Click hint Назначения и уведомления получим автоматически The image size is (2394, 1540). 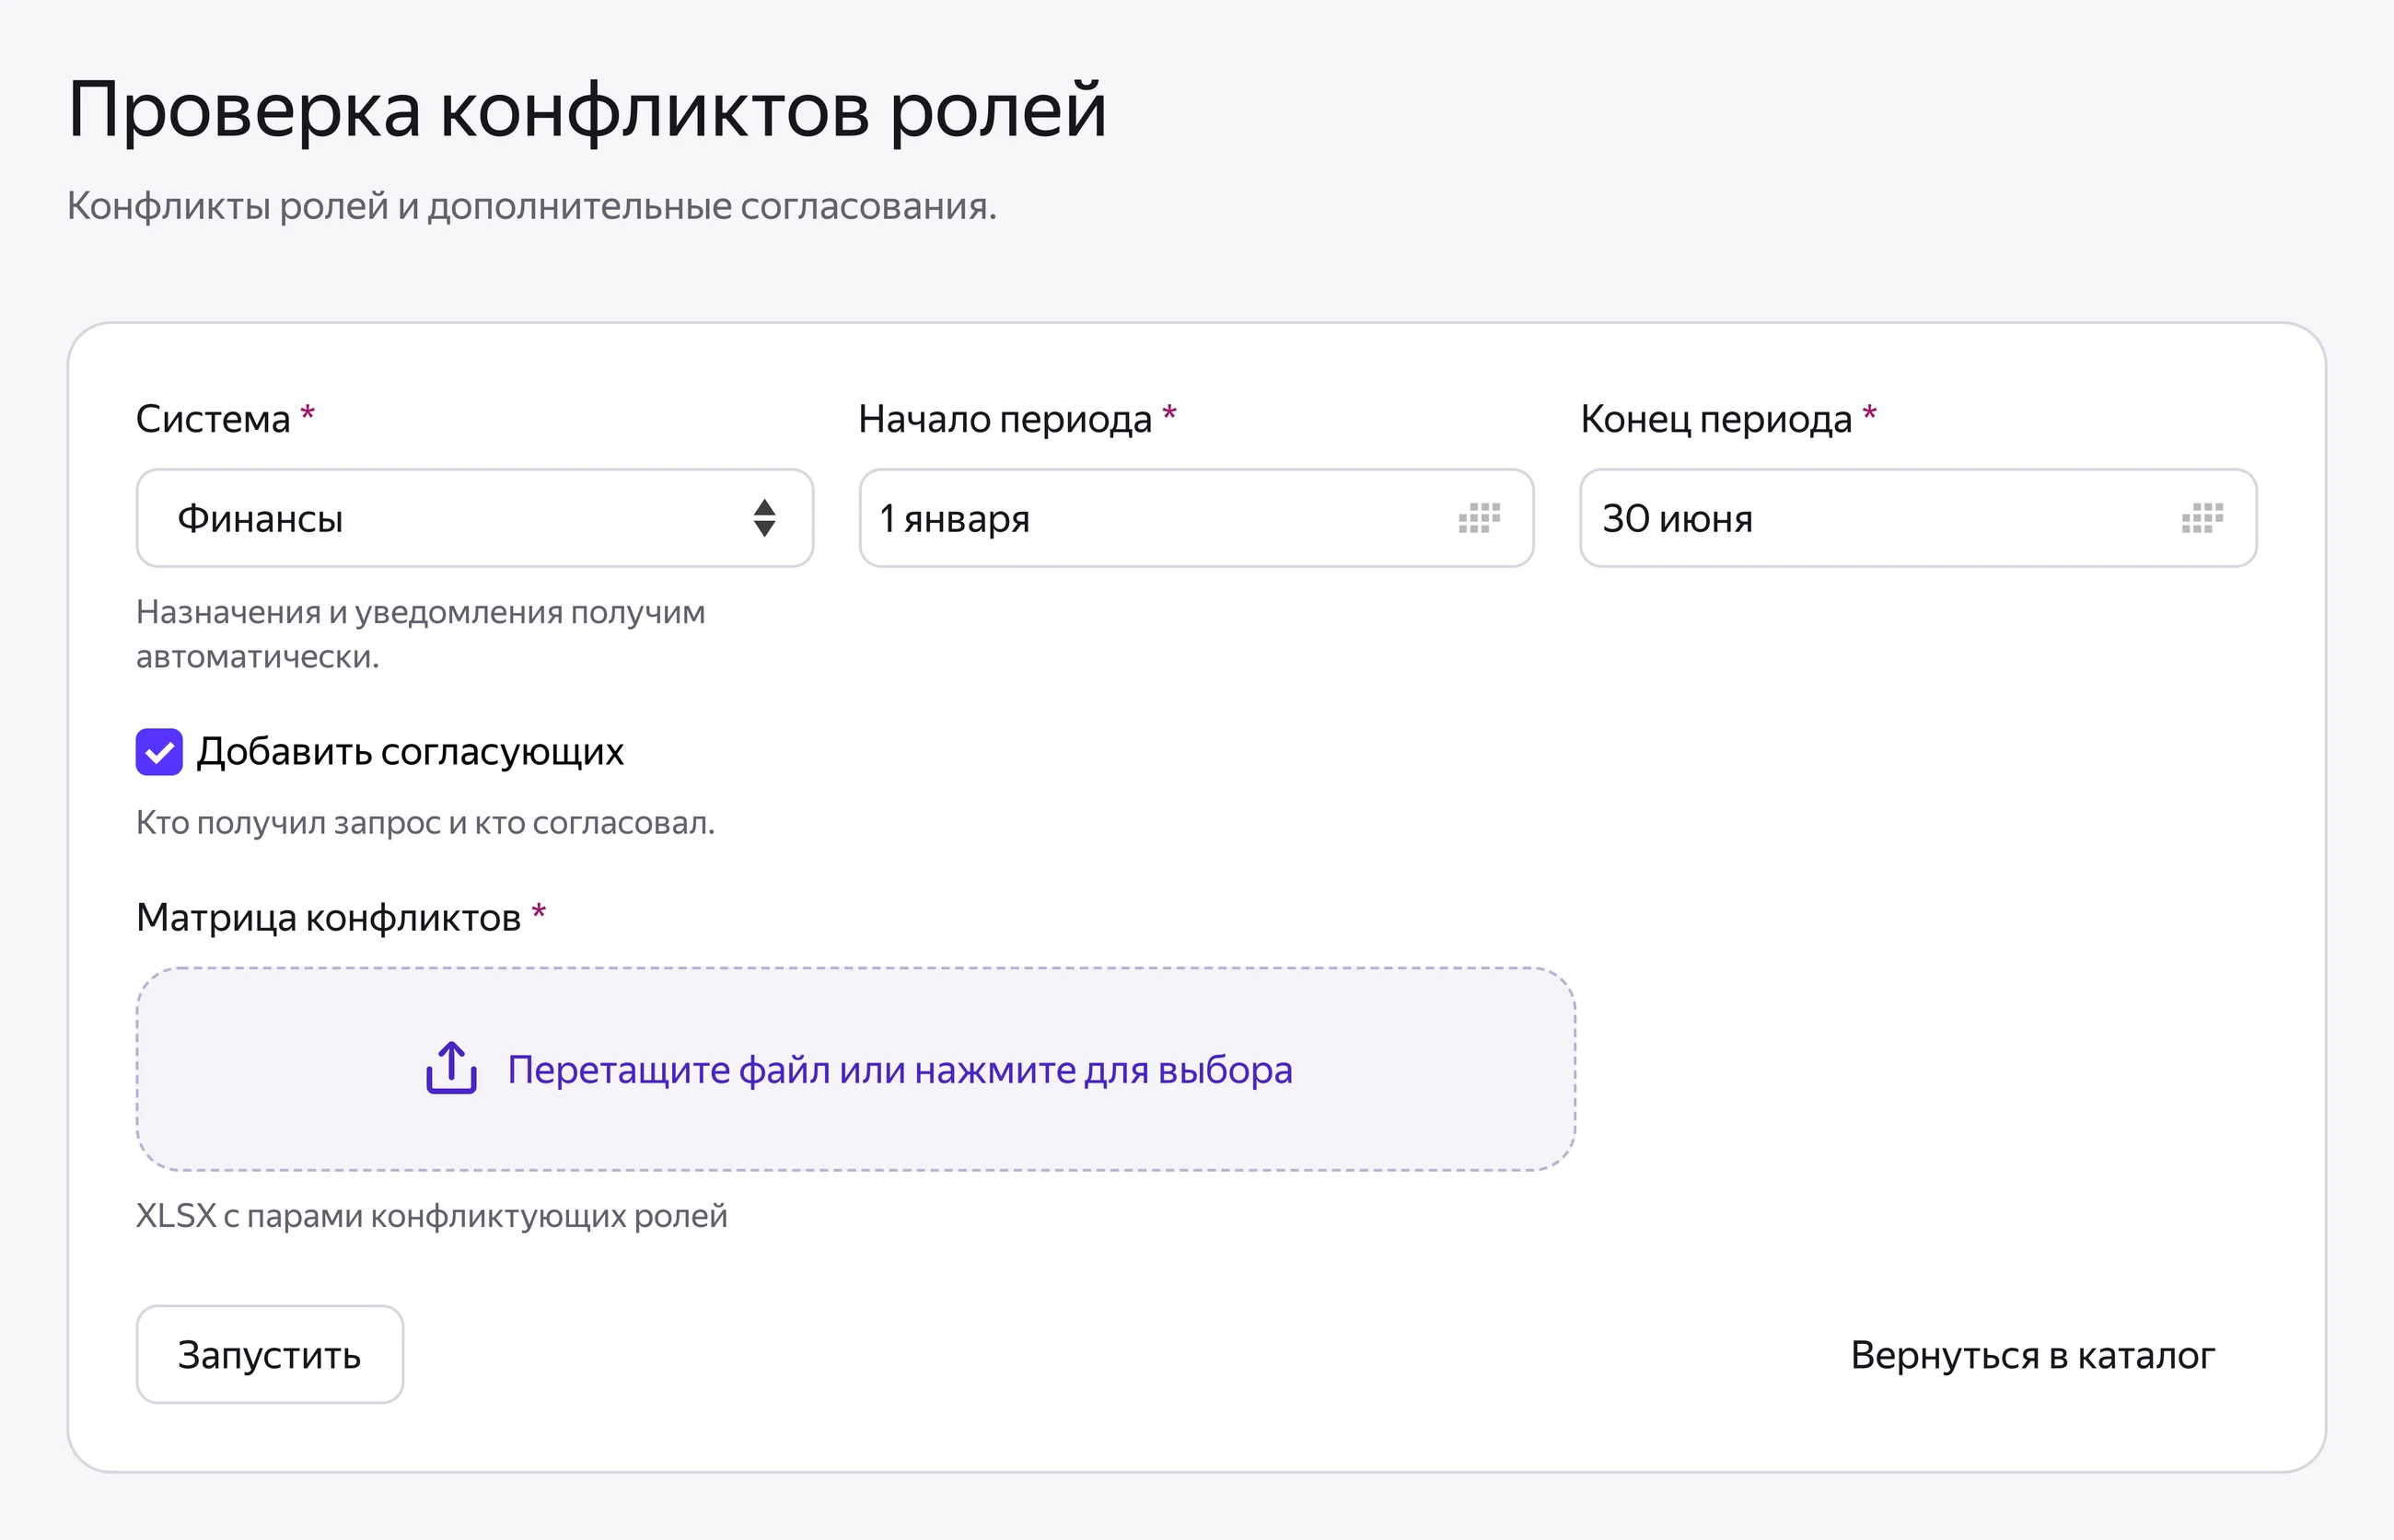click(421, 634)
